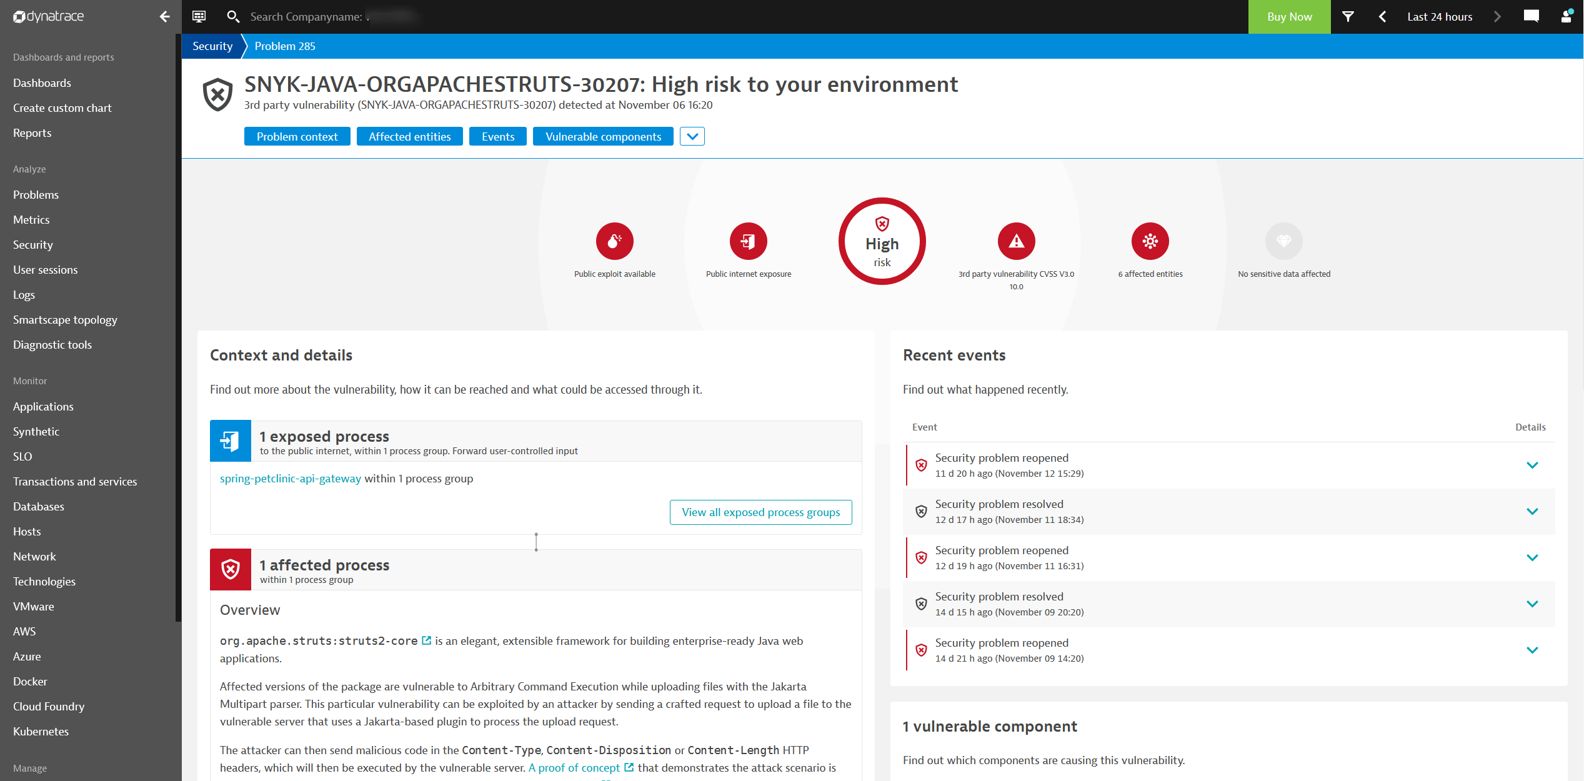Open Synthetic in sidebar
Image resolution: width=1584 pixels, height=781 pixels.
[x=36, y=432]
